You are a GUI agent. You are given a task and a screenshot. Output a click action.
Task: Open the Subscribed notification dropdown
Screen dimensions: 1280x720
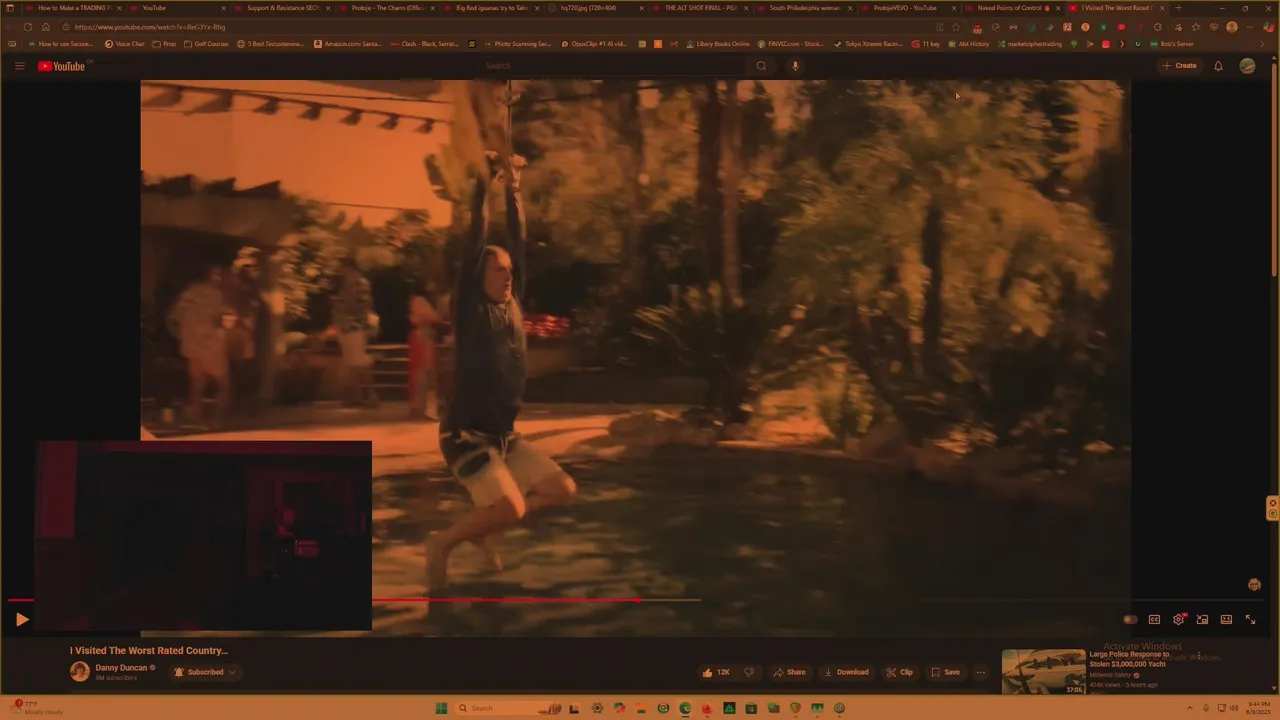(205, 672)
